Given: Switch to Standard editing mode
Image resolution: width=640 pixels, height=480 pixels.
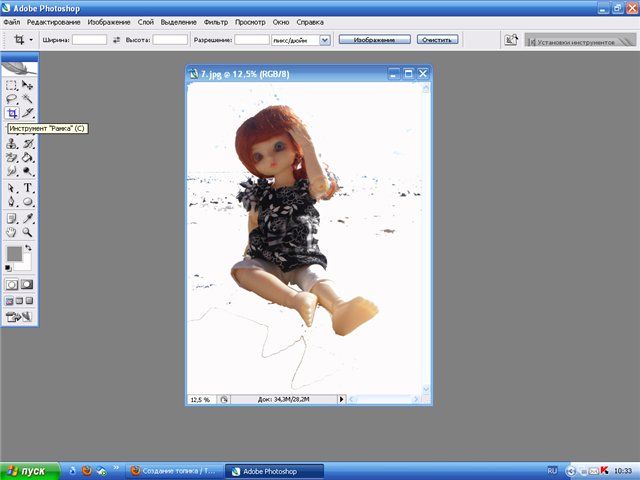Looking at the screenshot, I should pos(12,284).
